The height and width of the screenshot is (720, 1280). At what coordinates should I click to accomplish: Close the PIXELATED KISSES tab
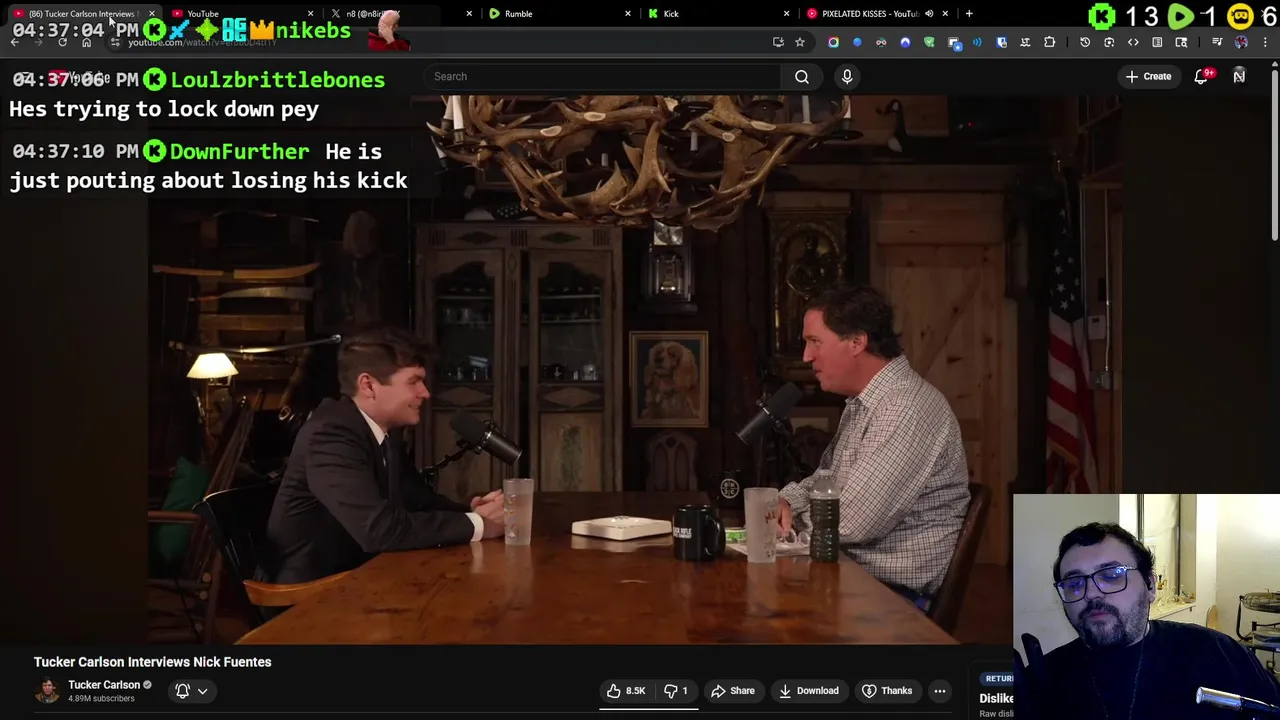tap(945, 13)
